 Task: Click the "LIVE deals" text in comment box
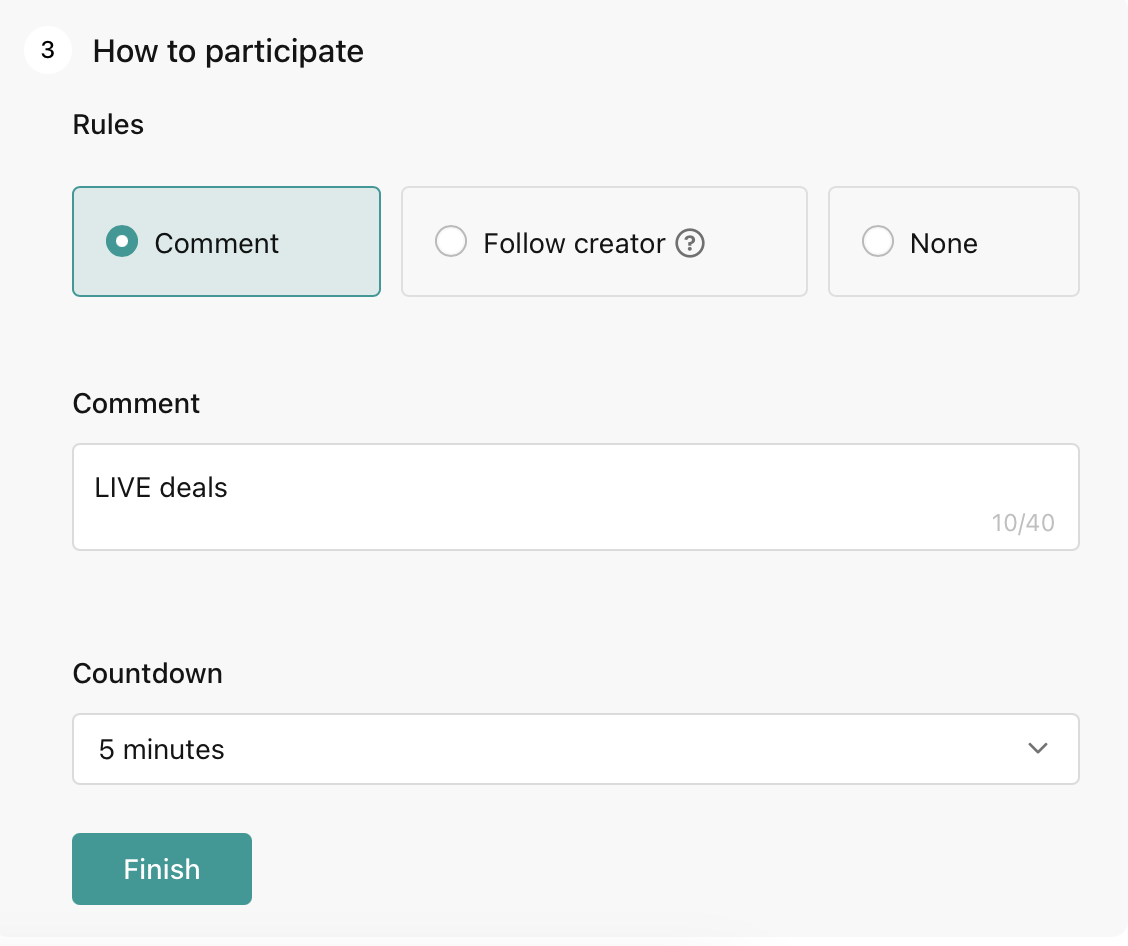click(161, 488)
